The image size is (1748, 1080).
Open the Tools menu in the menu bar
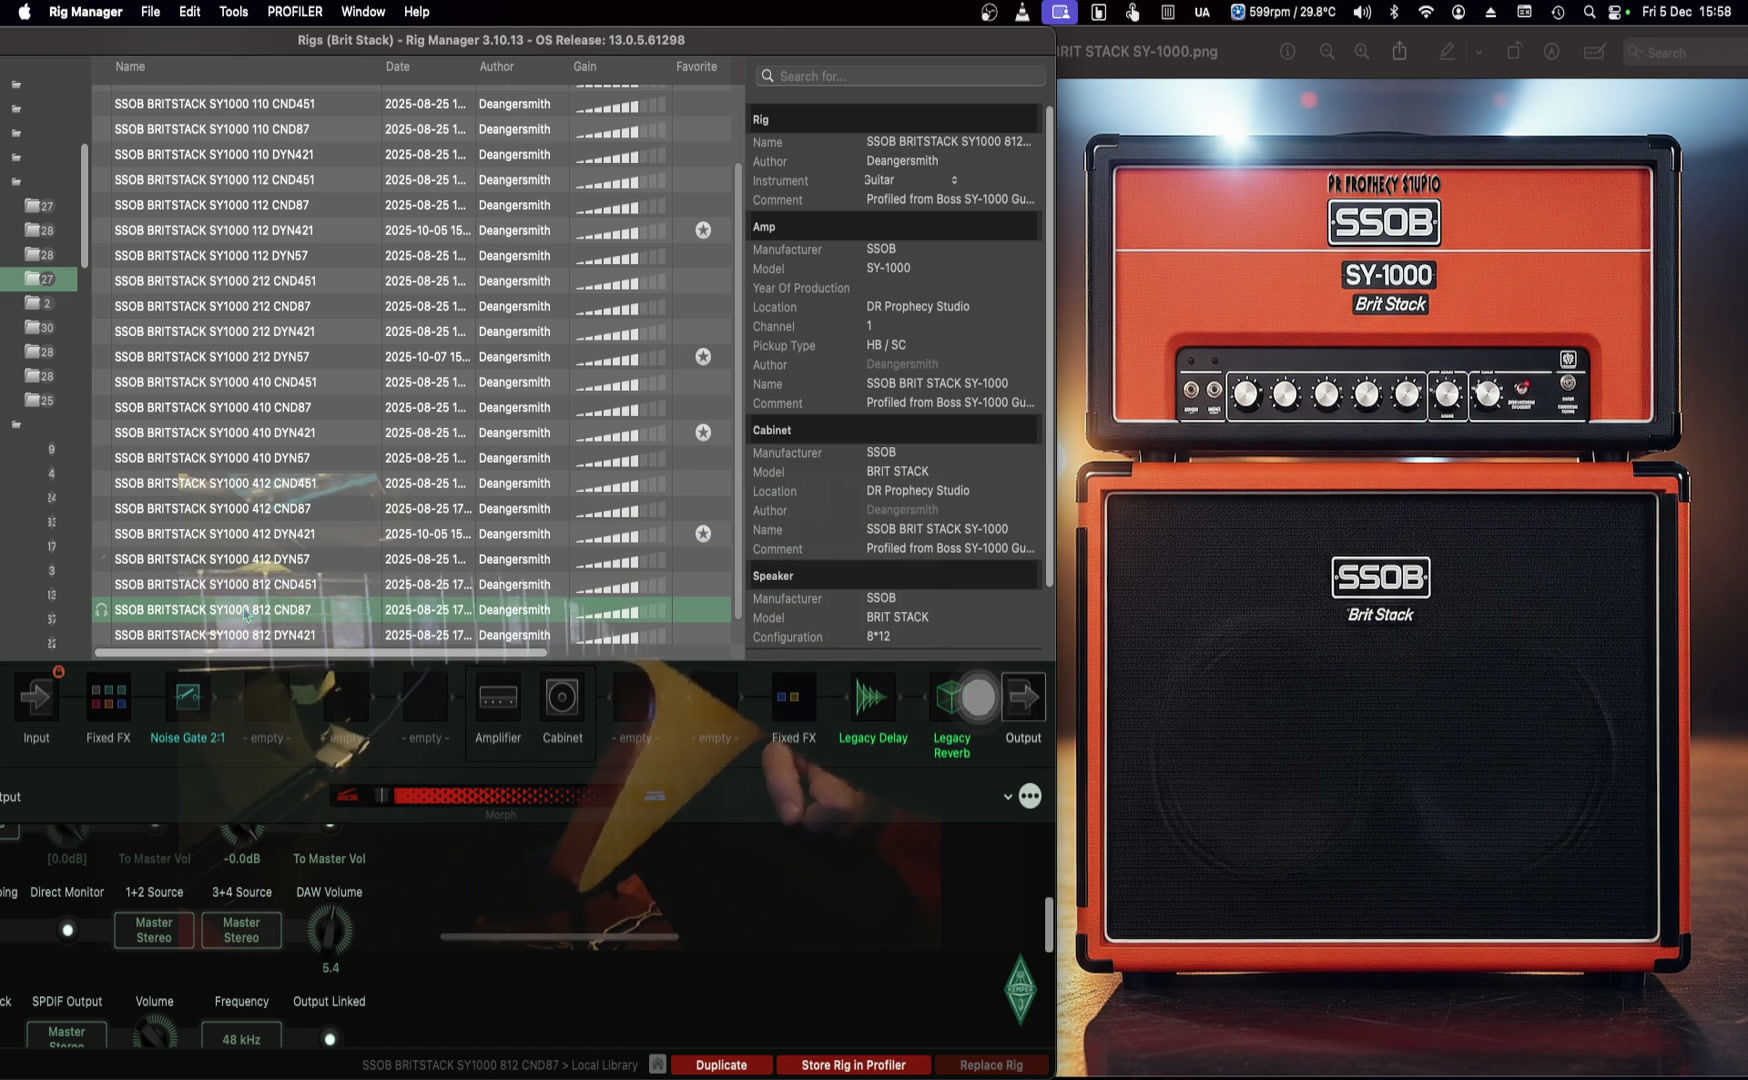tap(233, 11)
